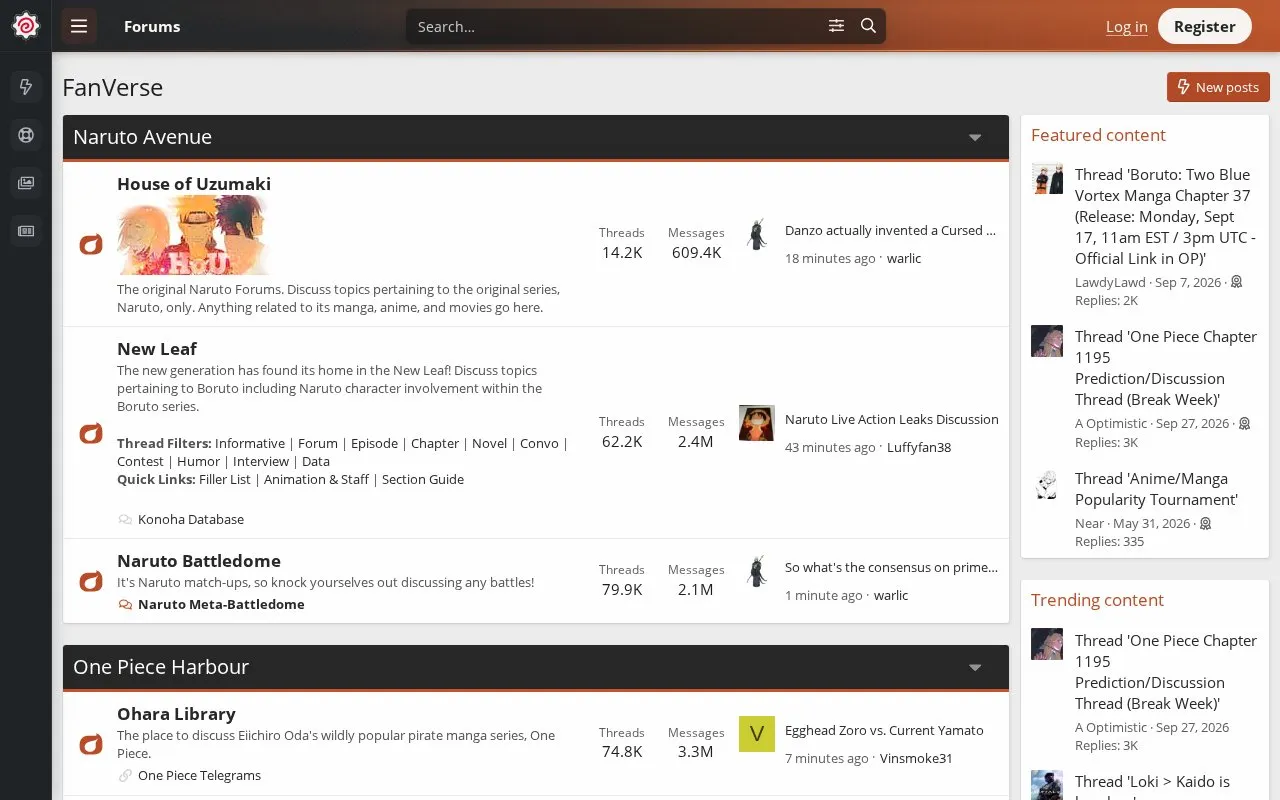Open the Naruto Battledome forum title

[x=199, y=561]
